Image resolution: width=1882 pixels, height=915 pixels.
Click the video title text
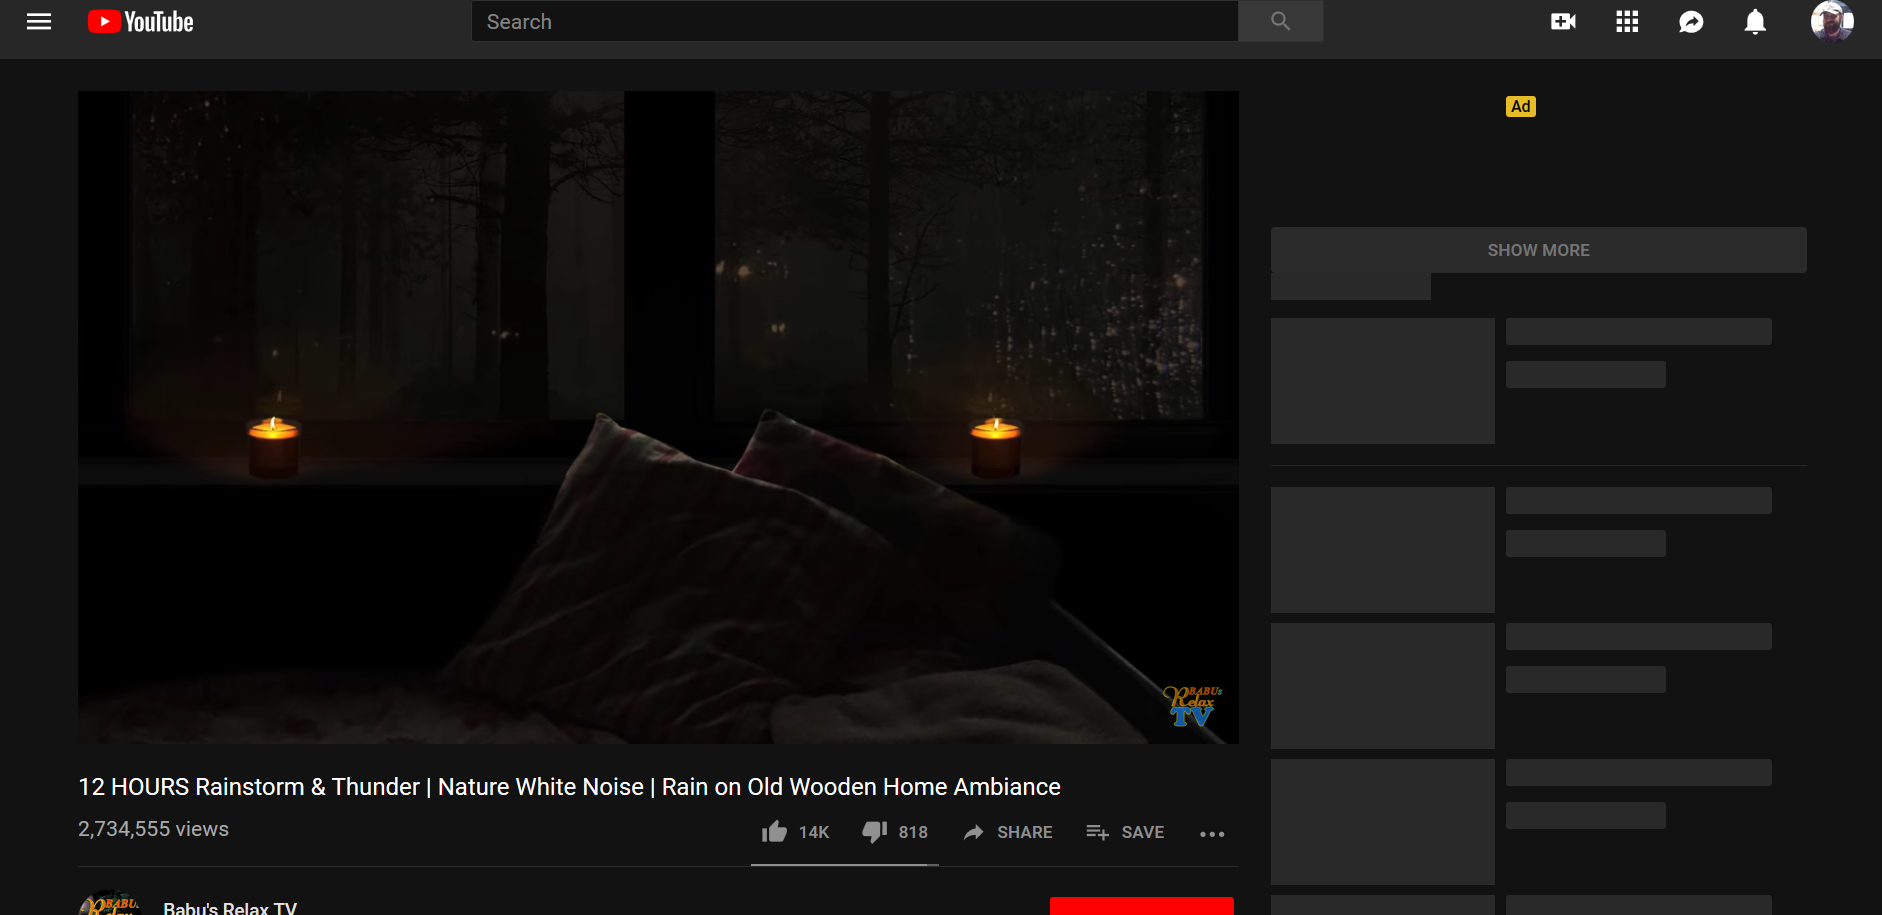(x=568, y=787)
